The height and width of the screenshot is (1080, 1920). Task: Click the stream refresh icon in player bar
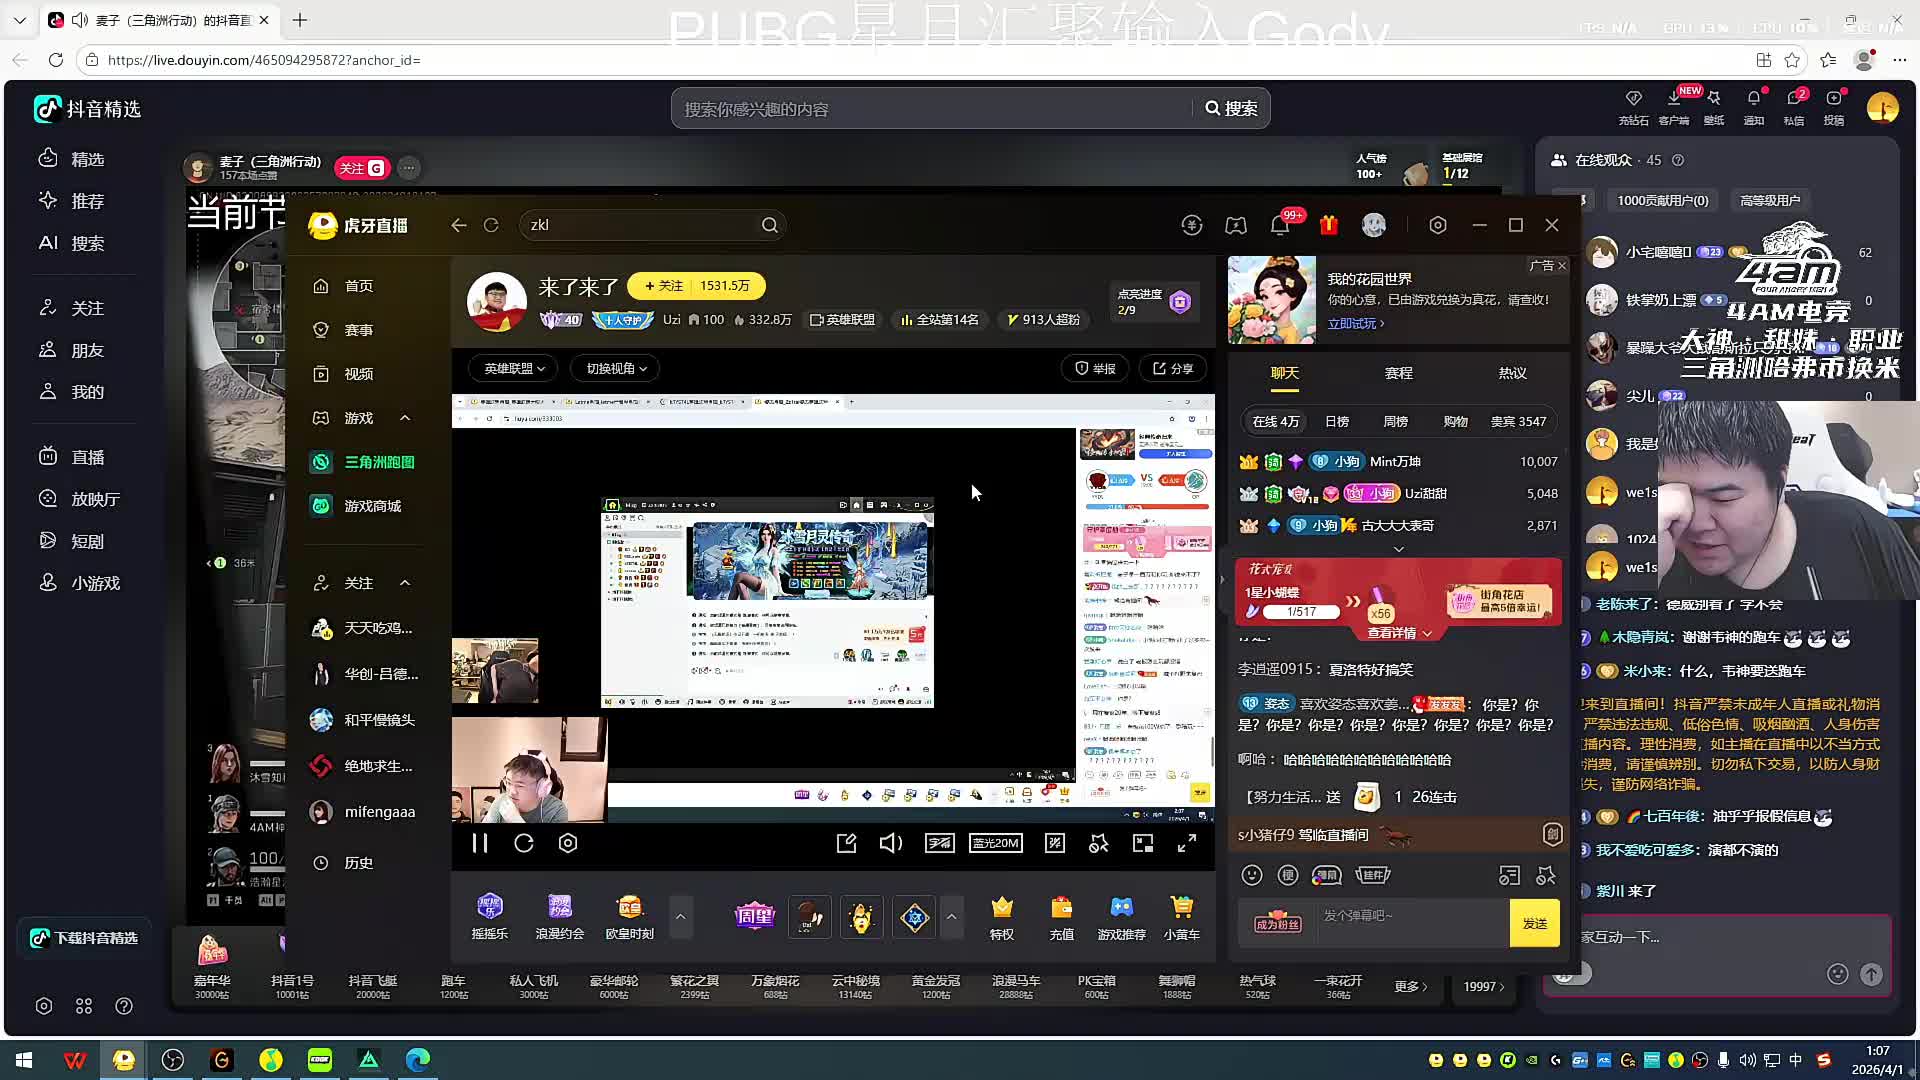tap(524, 843)
